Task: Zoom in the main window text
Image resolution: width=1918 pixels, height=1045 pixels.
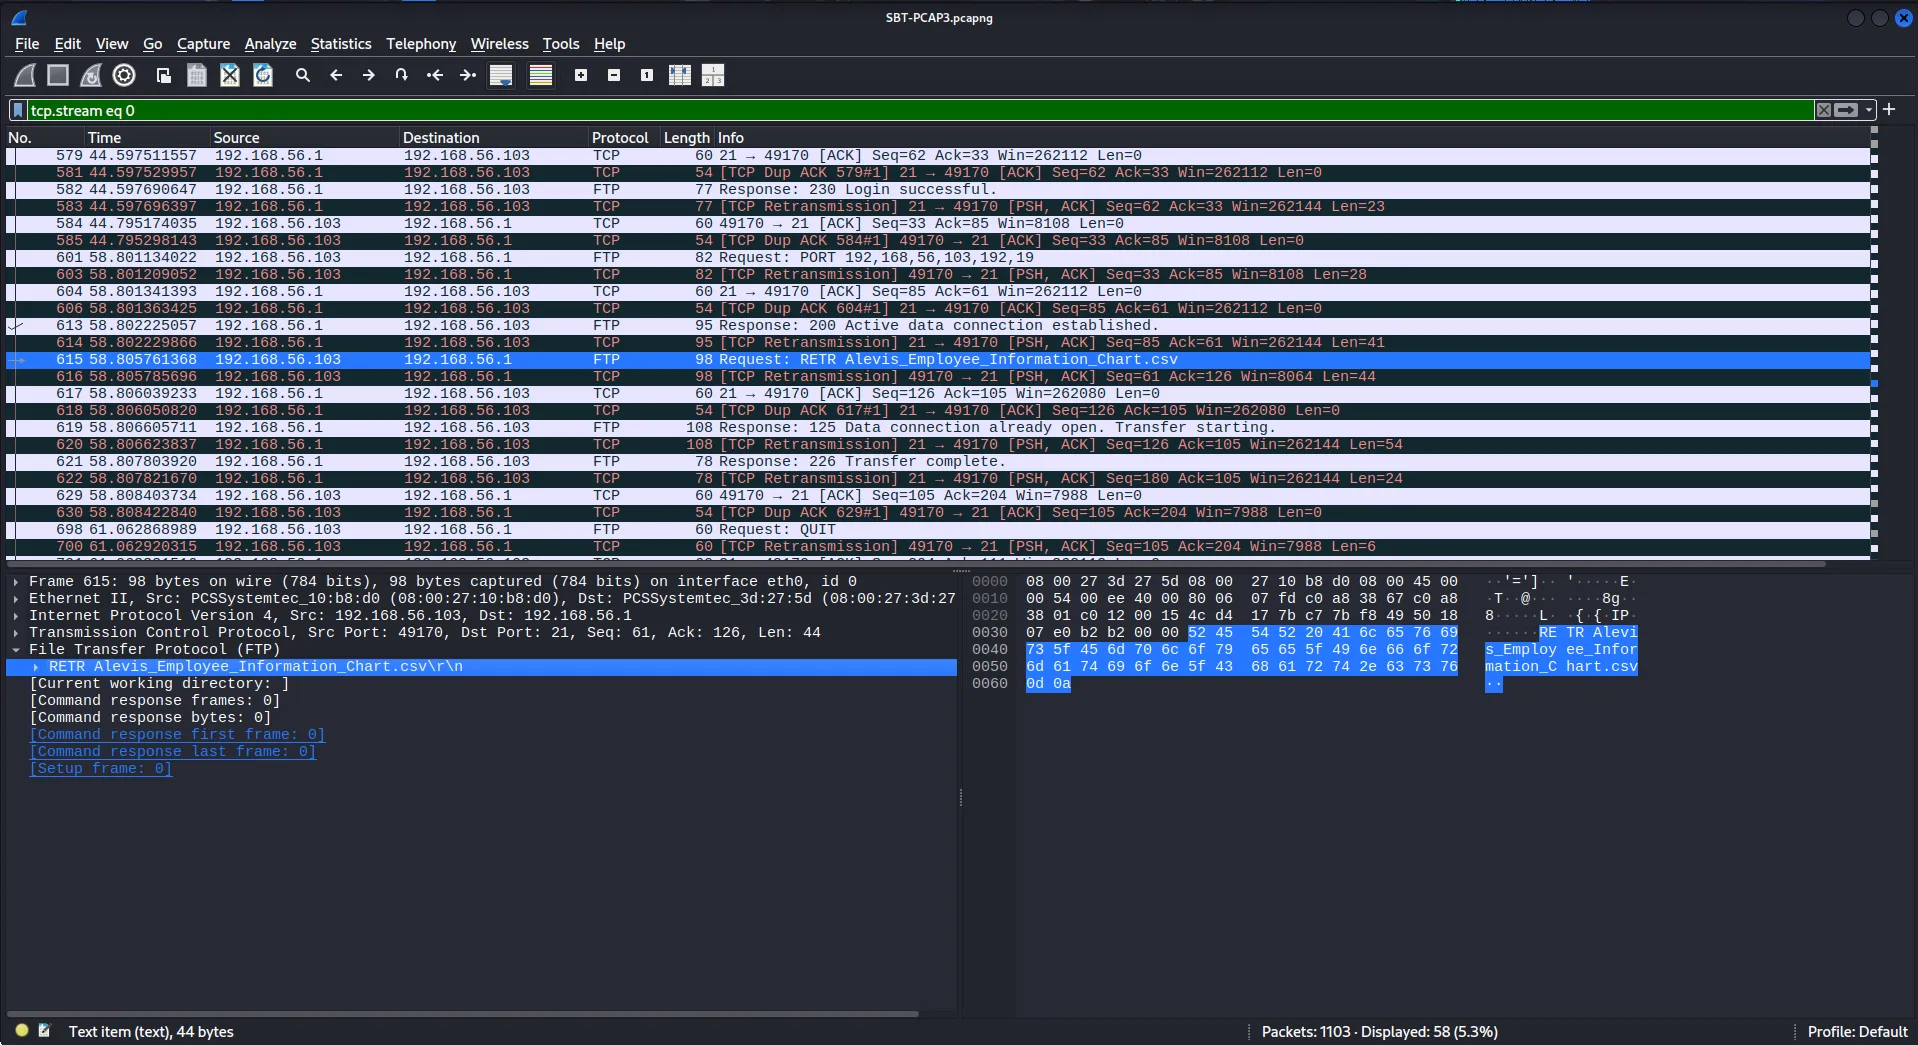Action: pyautogui.click(x=581, y=75)
